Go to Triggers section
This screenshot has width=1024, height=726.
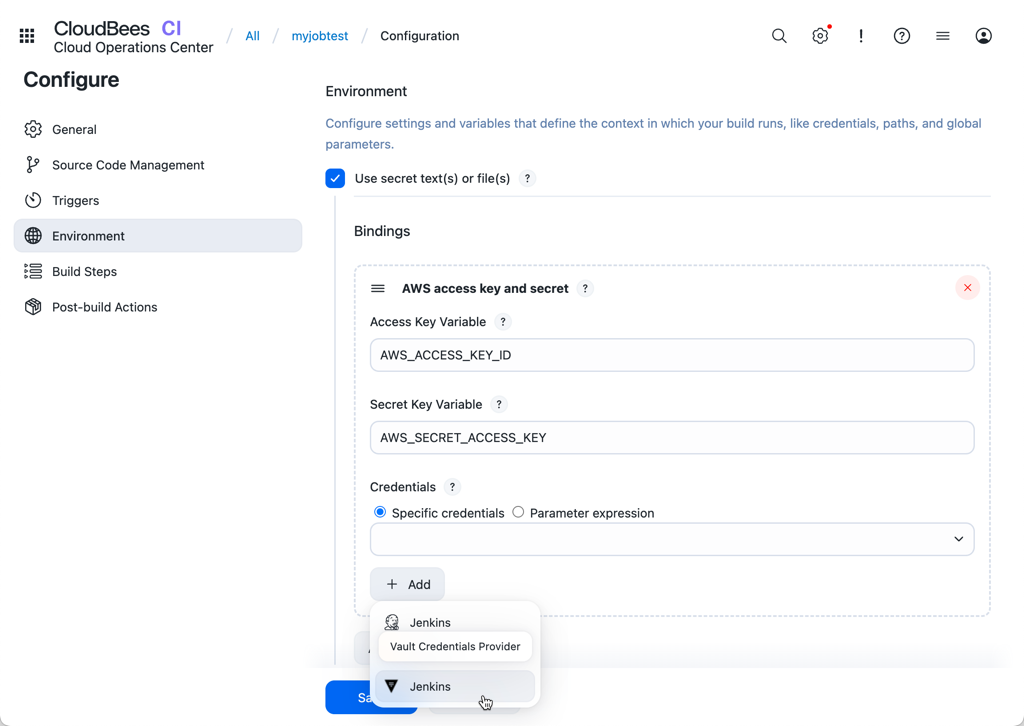tap(157, 200)
